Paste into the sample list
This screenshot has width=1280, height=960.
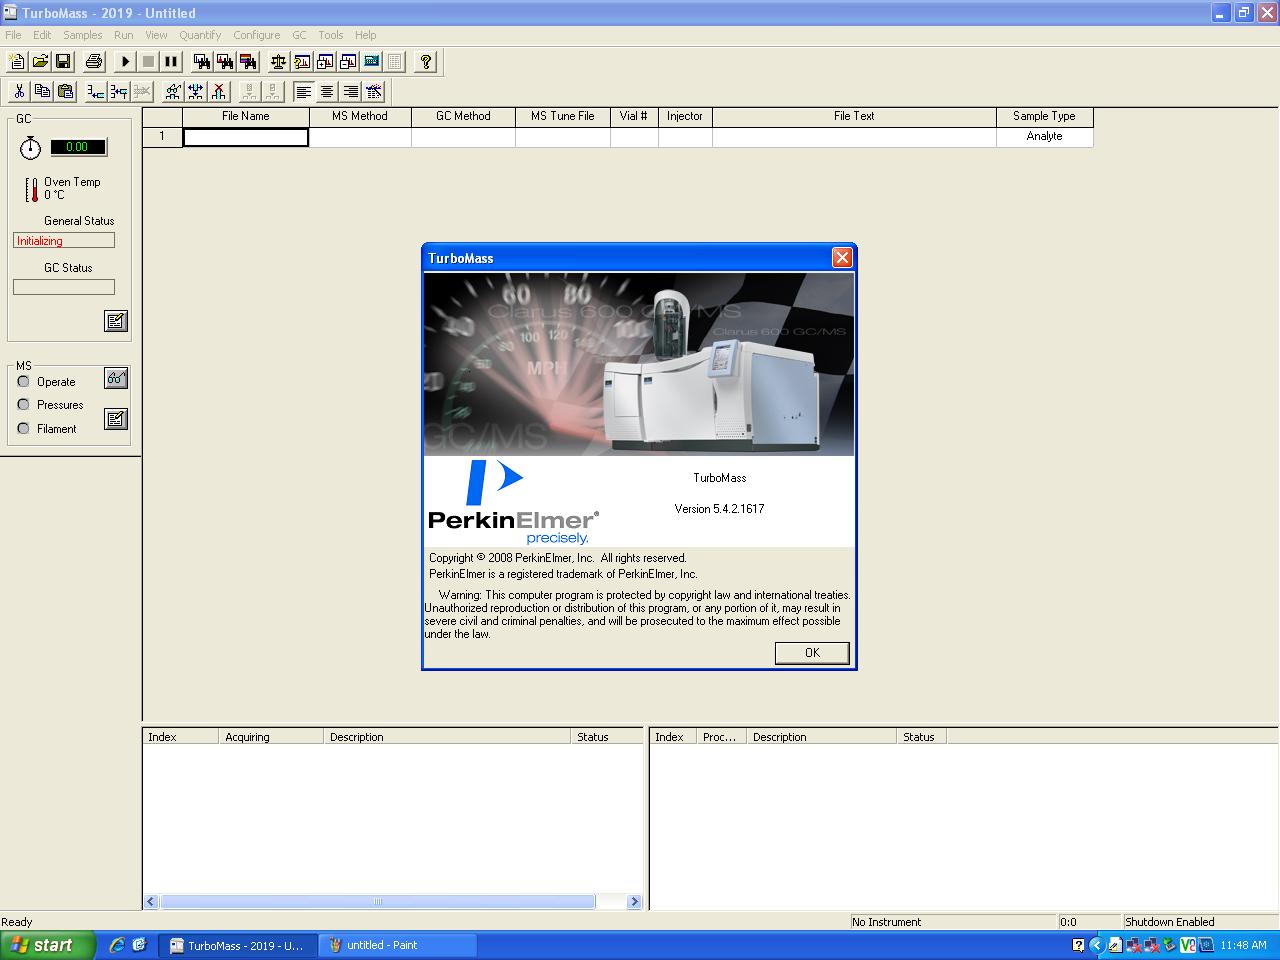[65, 91]
